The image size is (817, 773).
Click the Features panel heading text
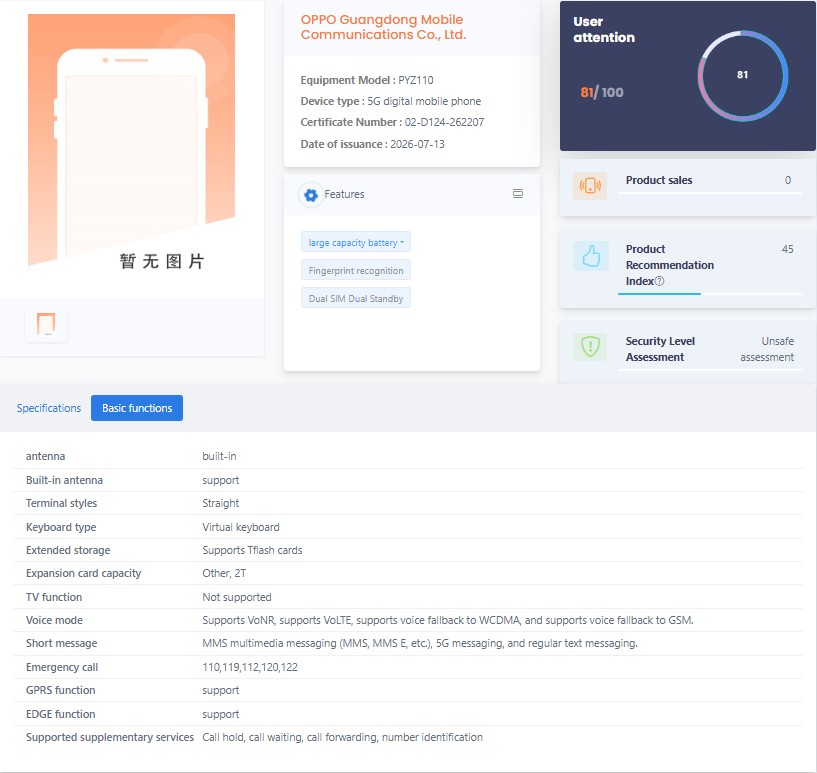click(344, 194)
